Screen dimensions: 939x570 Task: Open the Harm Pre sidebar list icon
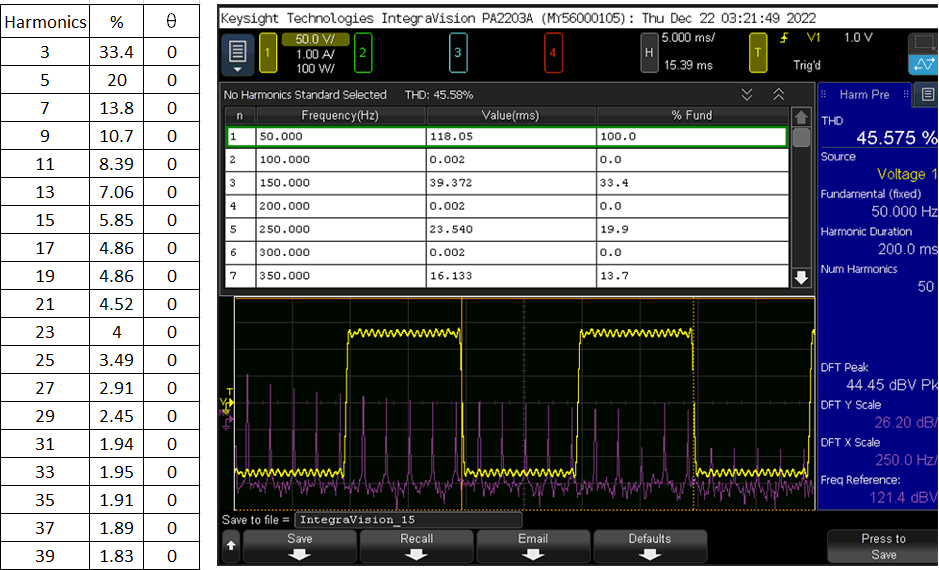(927, 95)
